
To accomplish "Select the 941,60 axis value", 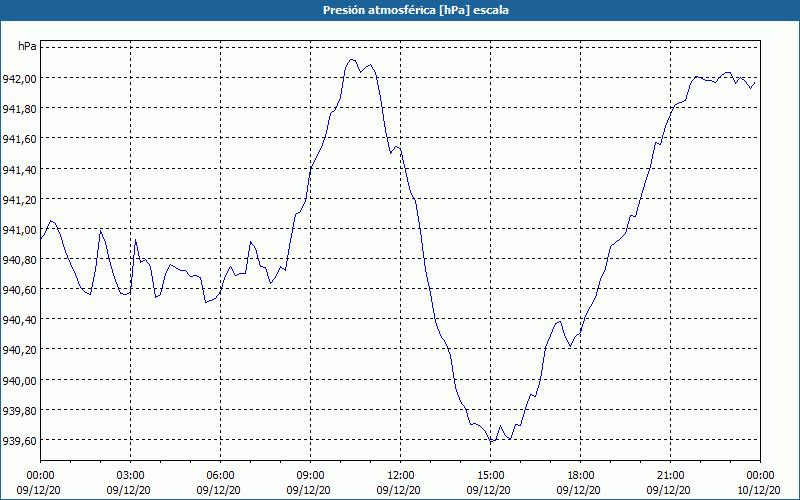I will point(19,139).
